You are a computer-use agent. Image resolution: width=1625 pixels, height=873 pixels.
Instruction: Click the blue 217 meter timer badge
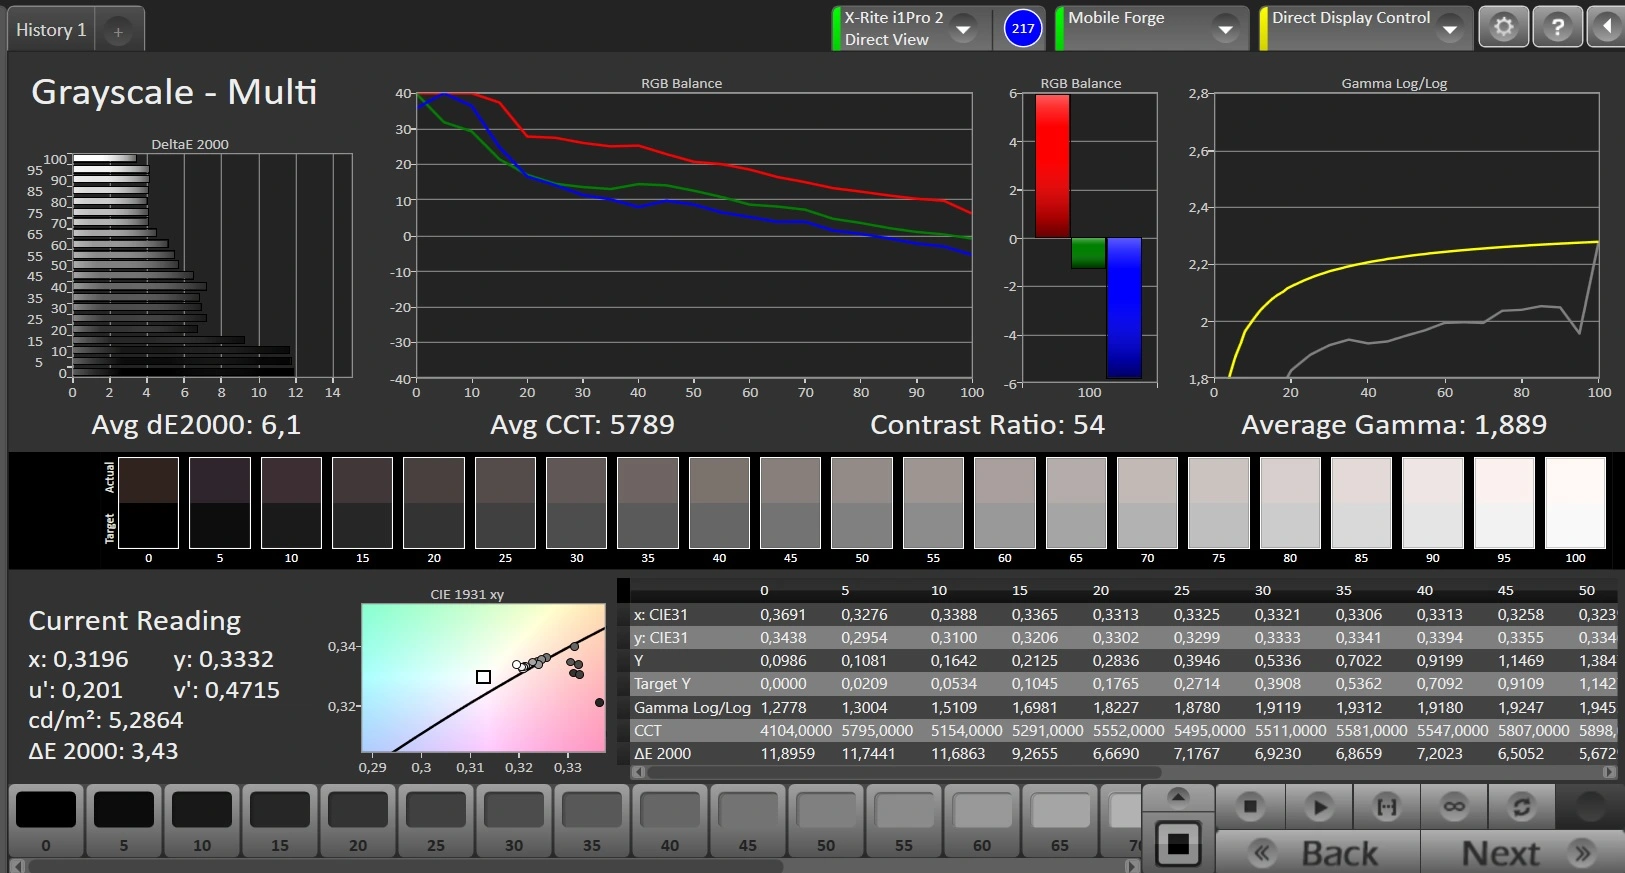click(x=1023, y=28)
